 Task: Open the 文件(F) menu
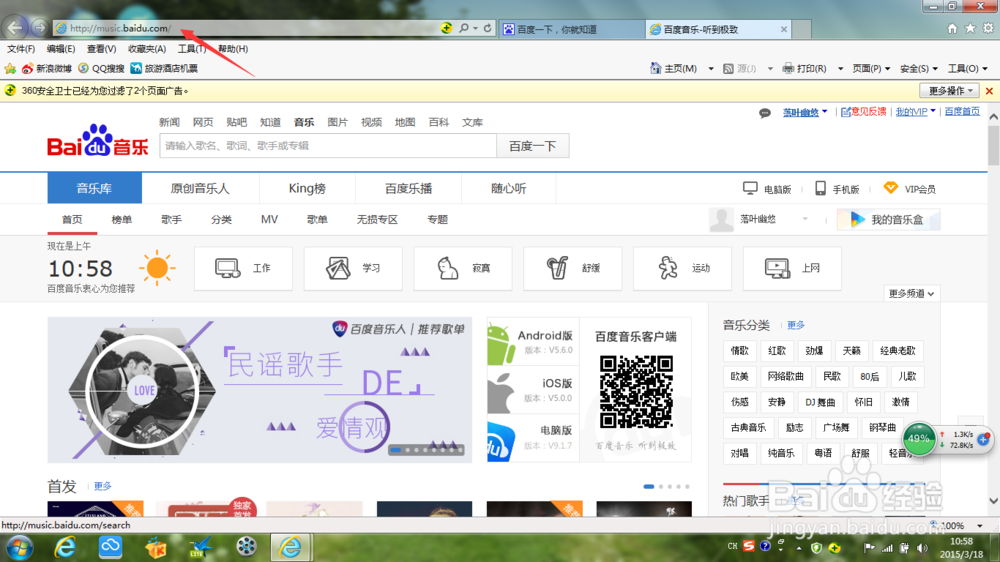coord(21,48)
